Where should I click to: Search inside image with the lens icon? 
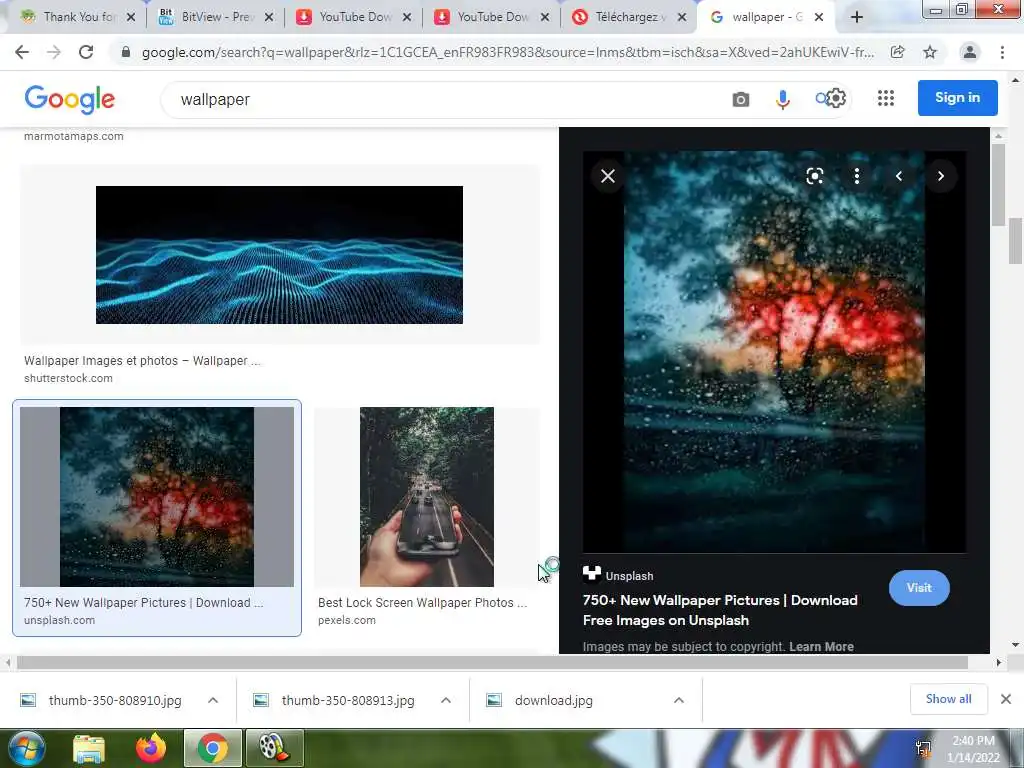814,176
